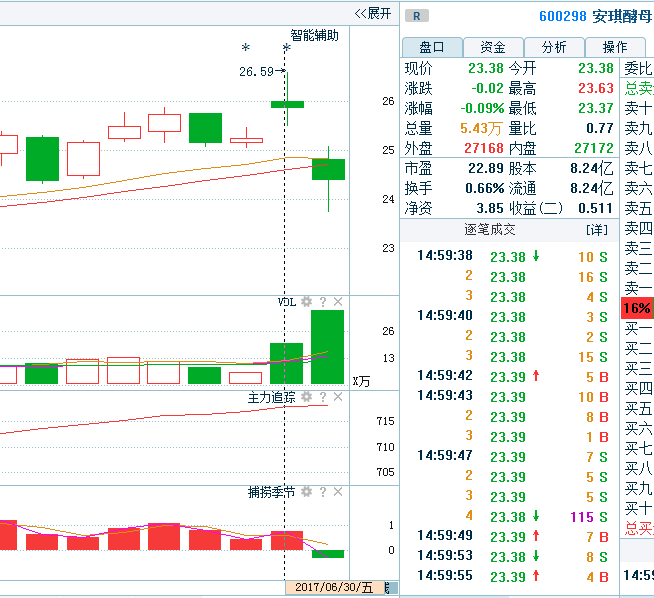Open the 资金 tab

492,47
